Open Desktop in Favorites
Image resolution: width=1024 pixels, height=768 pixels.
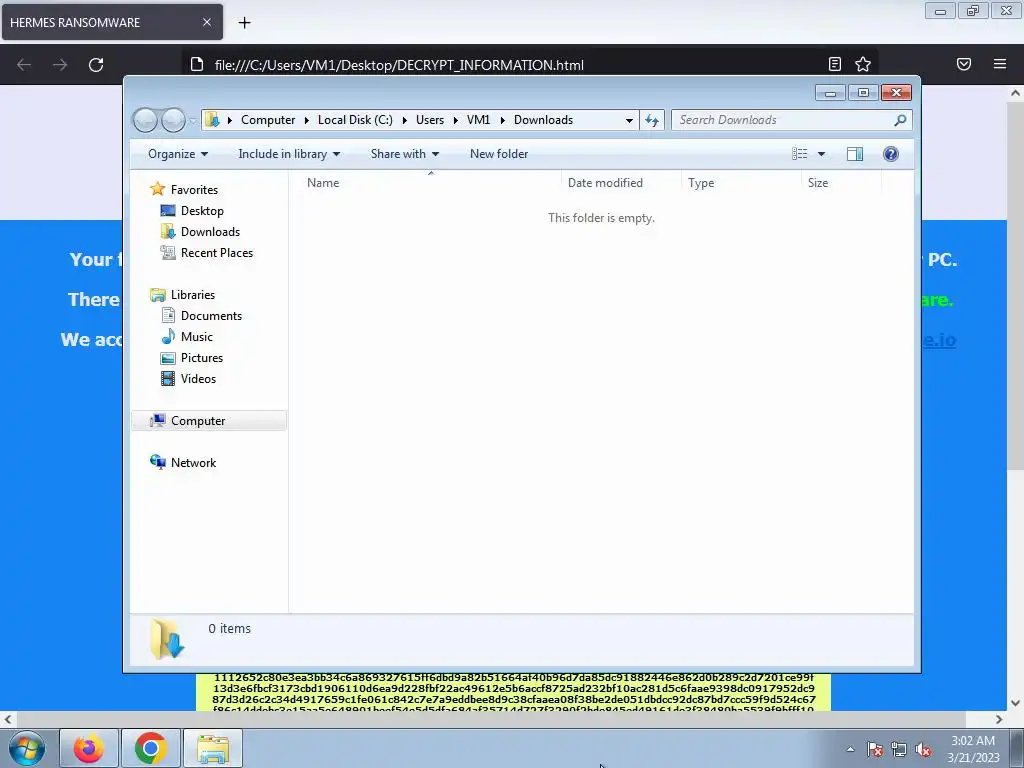coord(202,211)
